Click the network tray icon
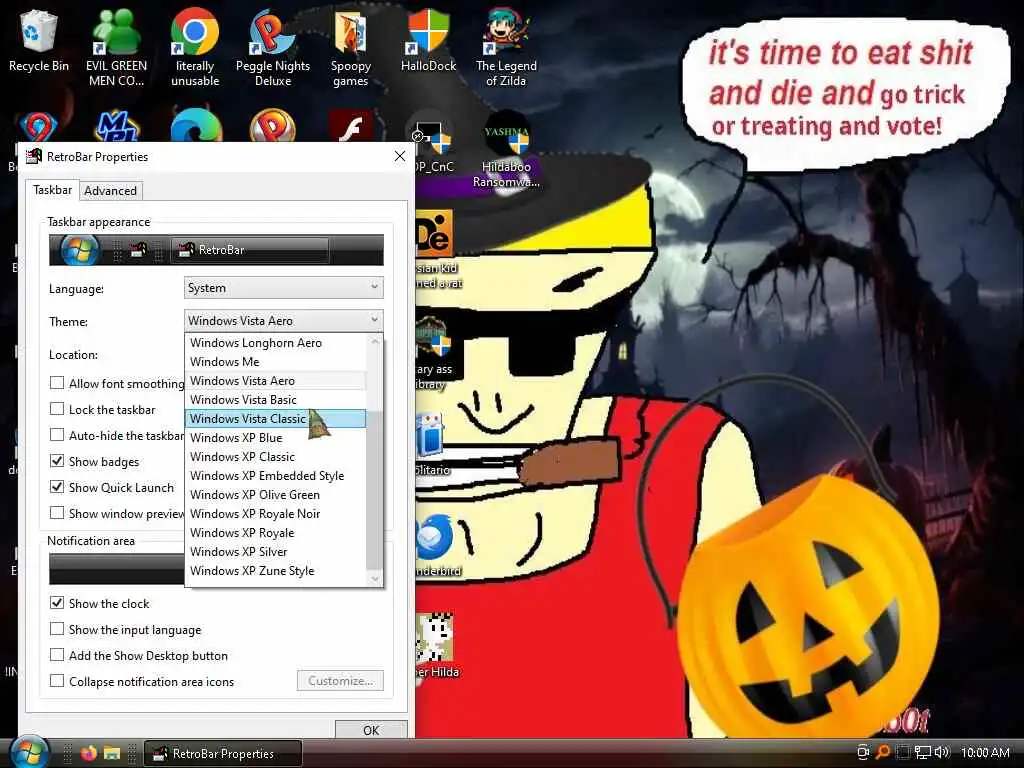This screenshot has width=1024, height=768. (x=922, y=752)
